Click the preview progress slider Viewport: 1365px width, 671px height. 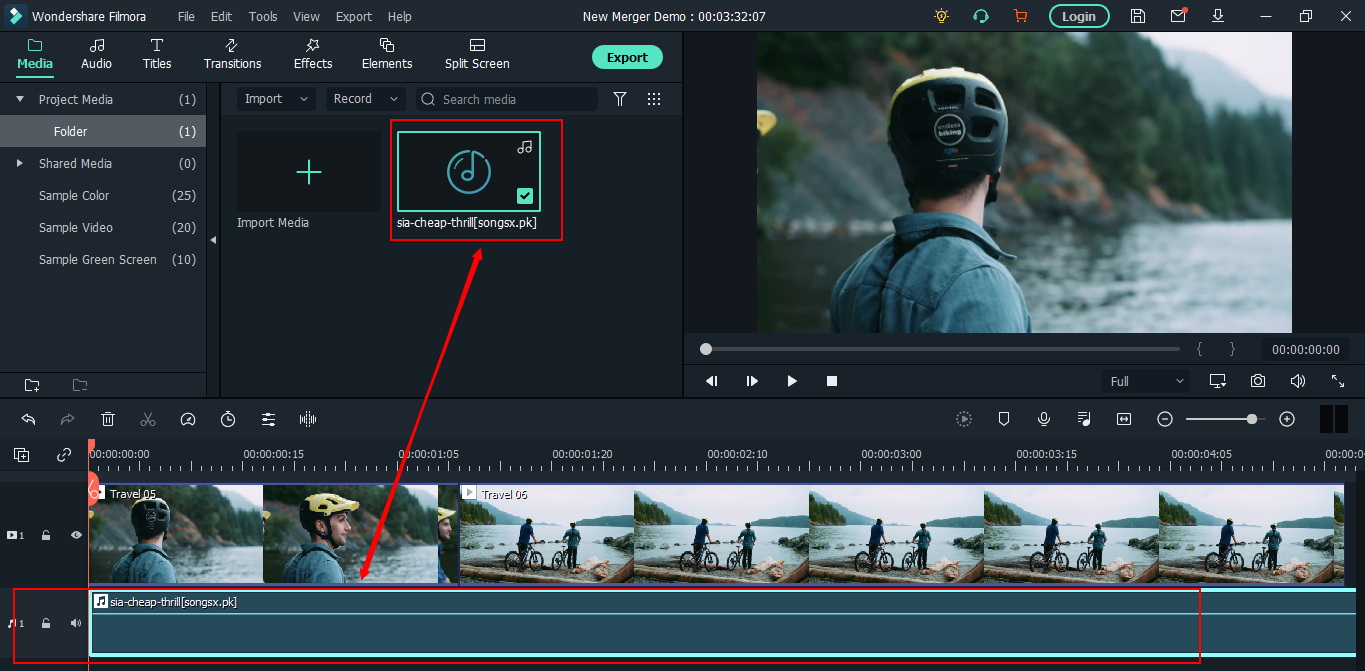pyautogui.click(x=942, y=349)
